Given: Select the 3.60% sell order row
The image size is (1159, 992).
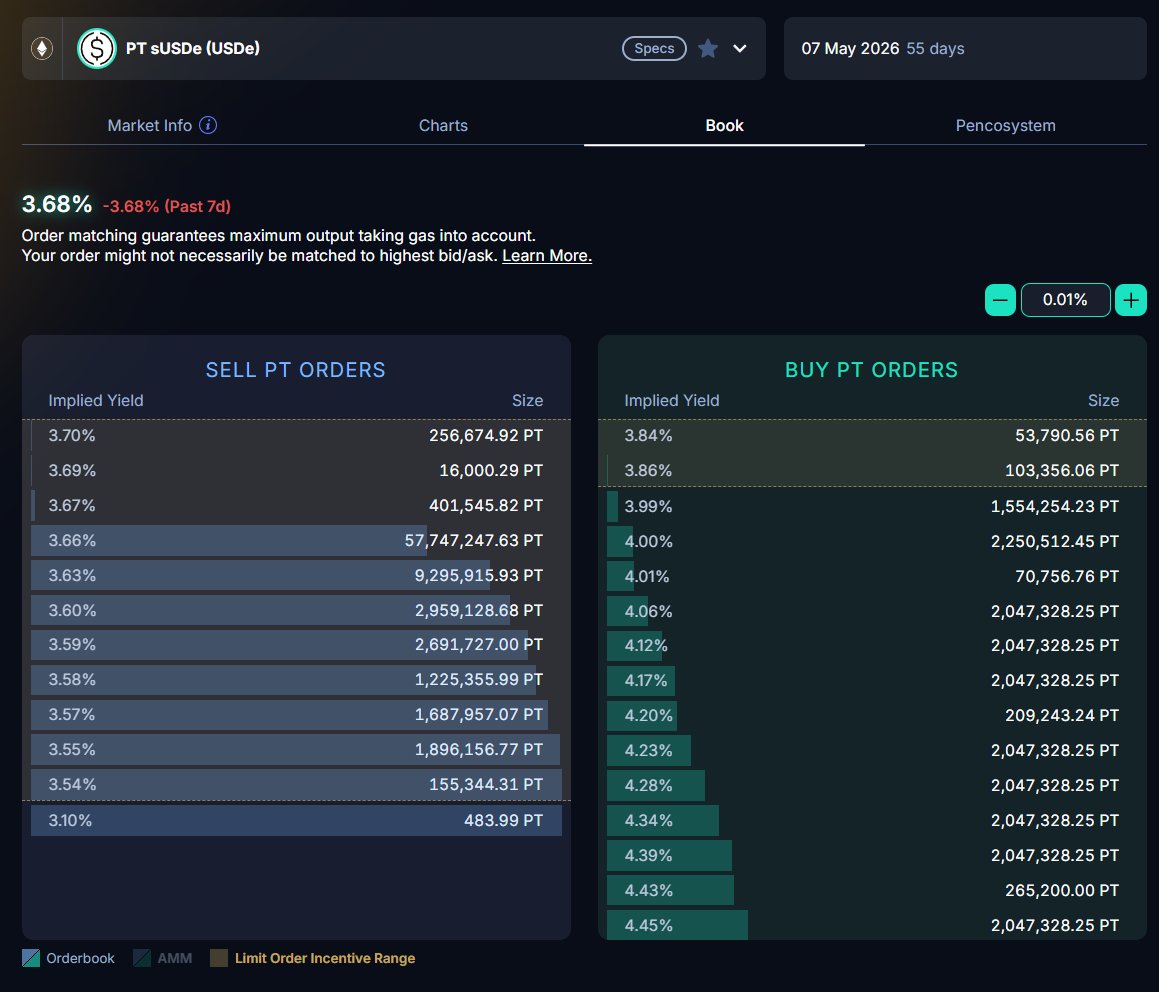Looking at the screenshot, I should (x=296, y=611).
